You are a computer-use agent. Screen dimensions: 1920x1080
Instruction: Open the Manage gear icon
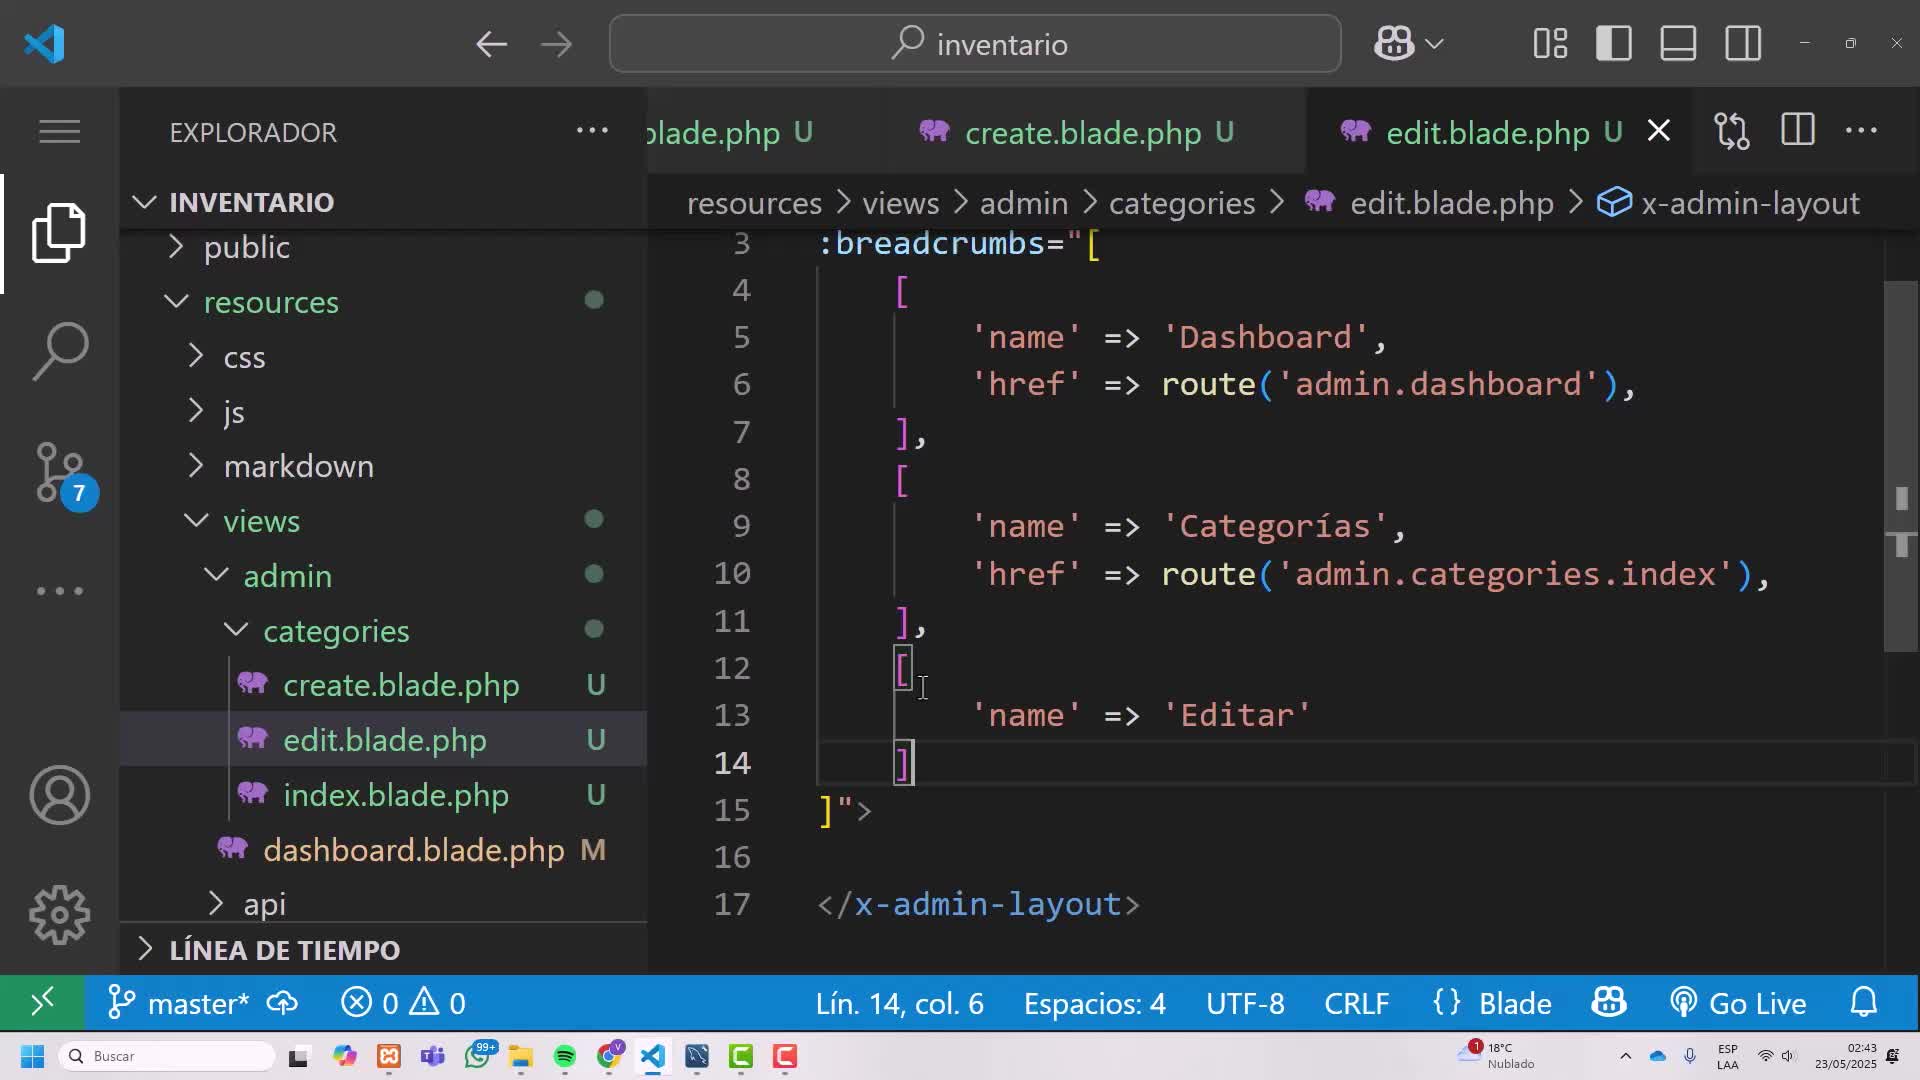(59, 914)
